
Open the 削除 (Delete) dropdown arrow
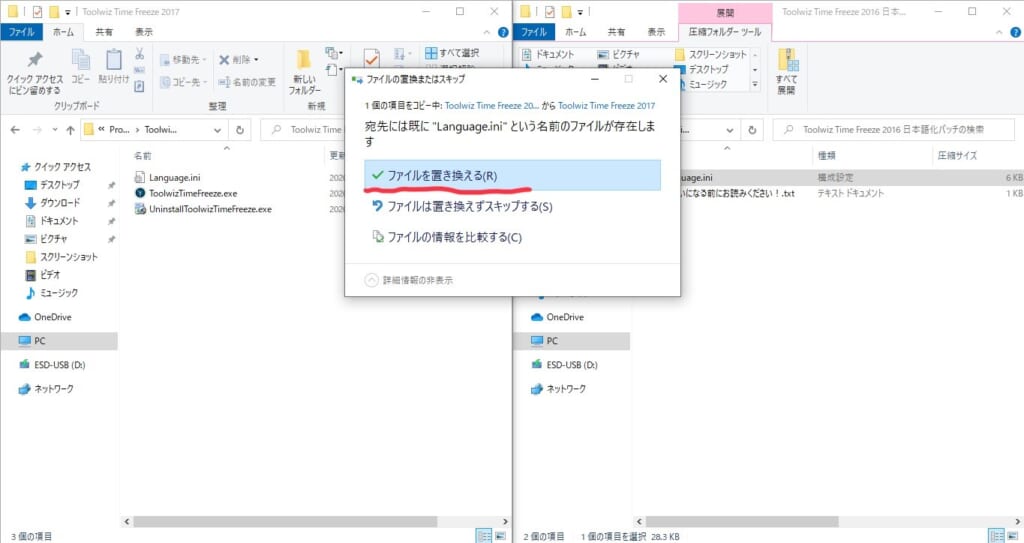256,59
